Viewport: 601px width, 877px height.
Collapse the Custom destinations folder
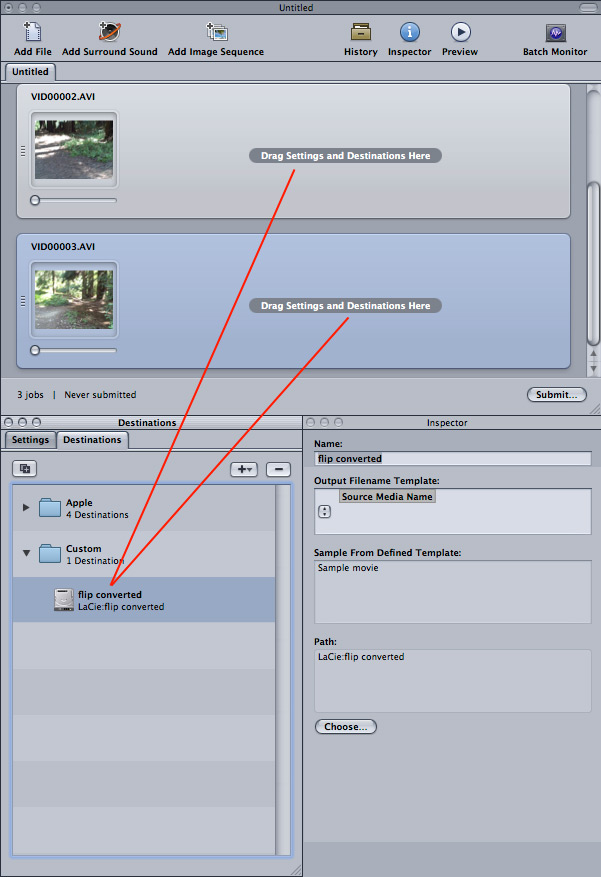(x=26, y=553)
